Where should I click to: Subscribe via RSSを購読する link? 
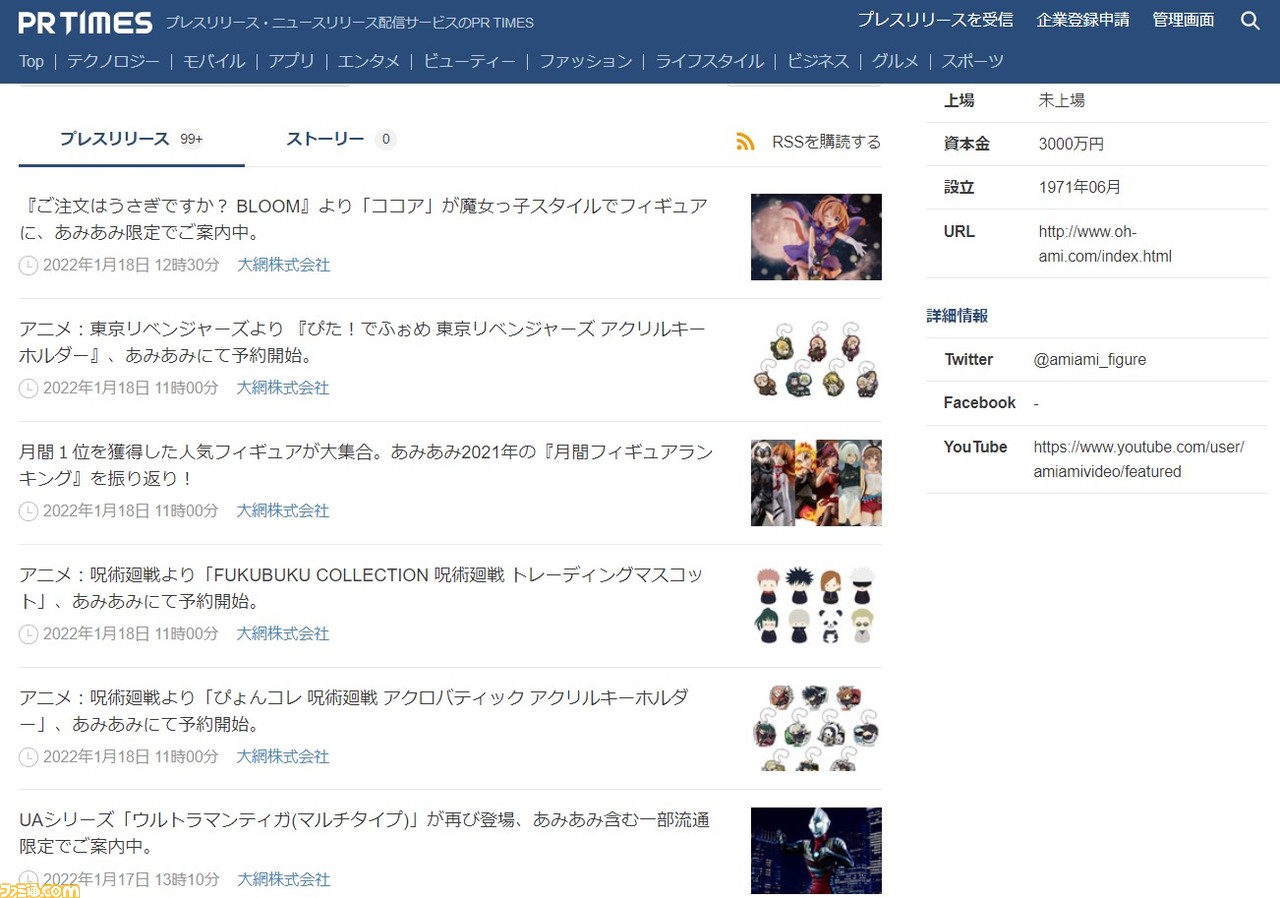tap(826, 142)
